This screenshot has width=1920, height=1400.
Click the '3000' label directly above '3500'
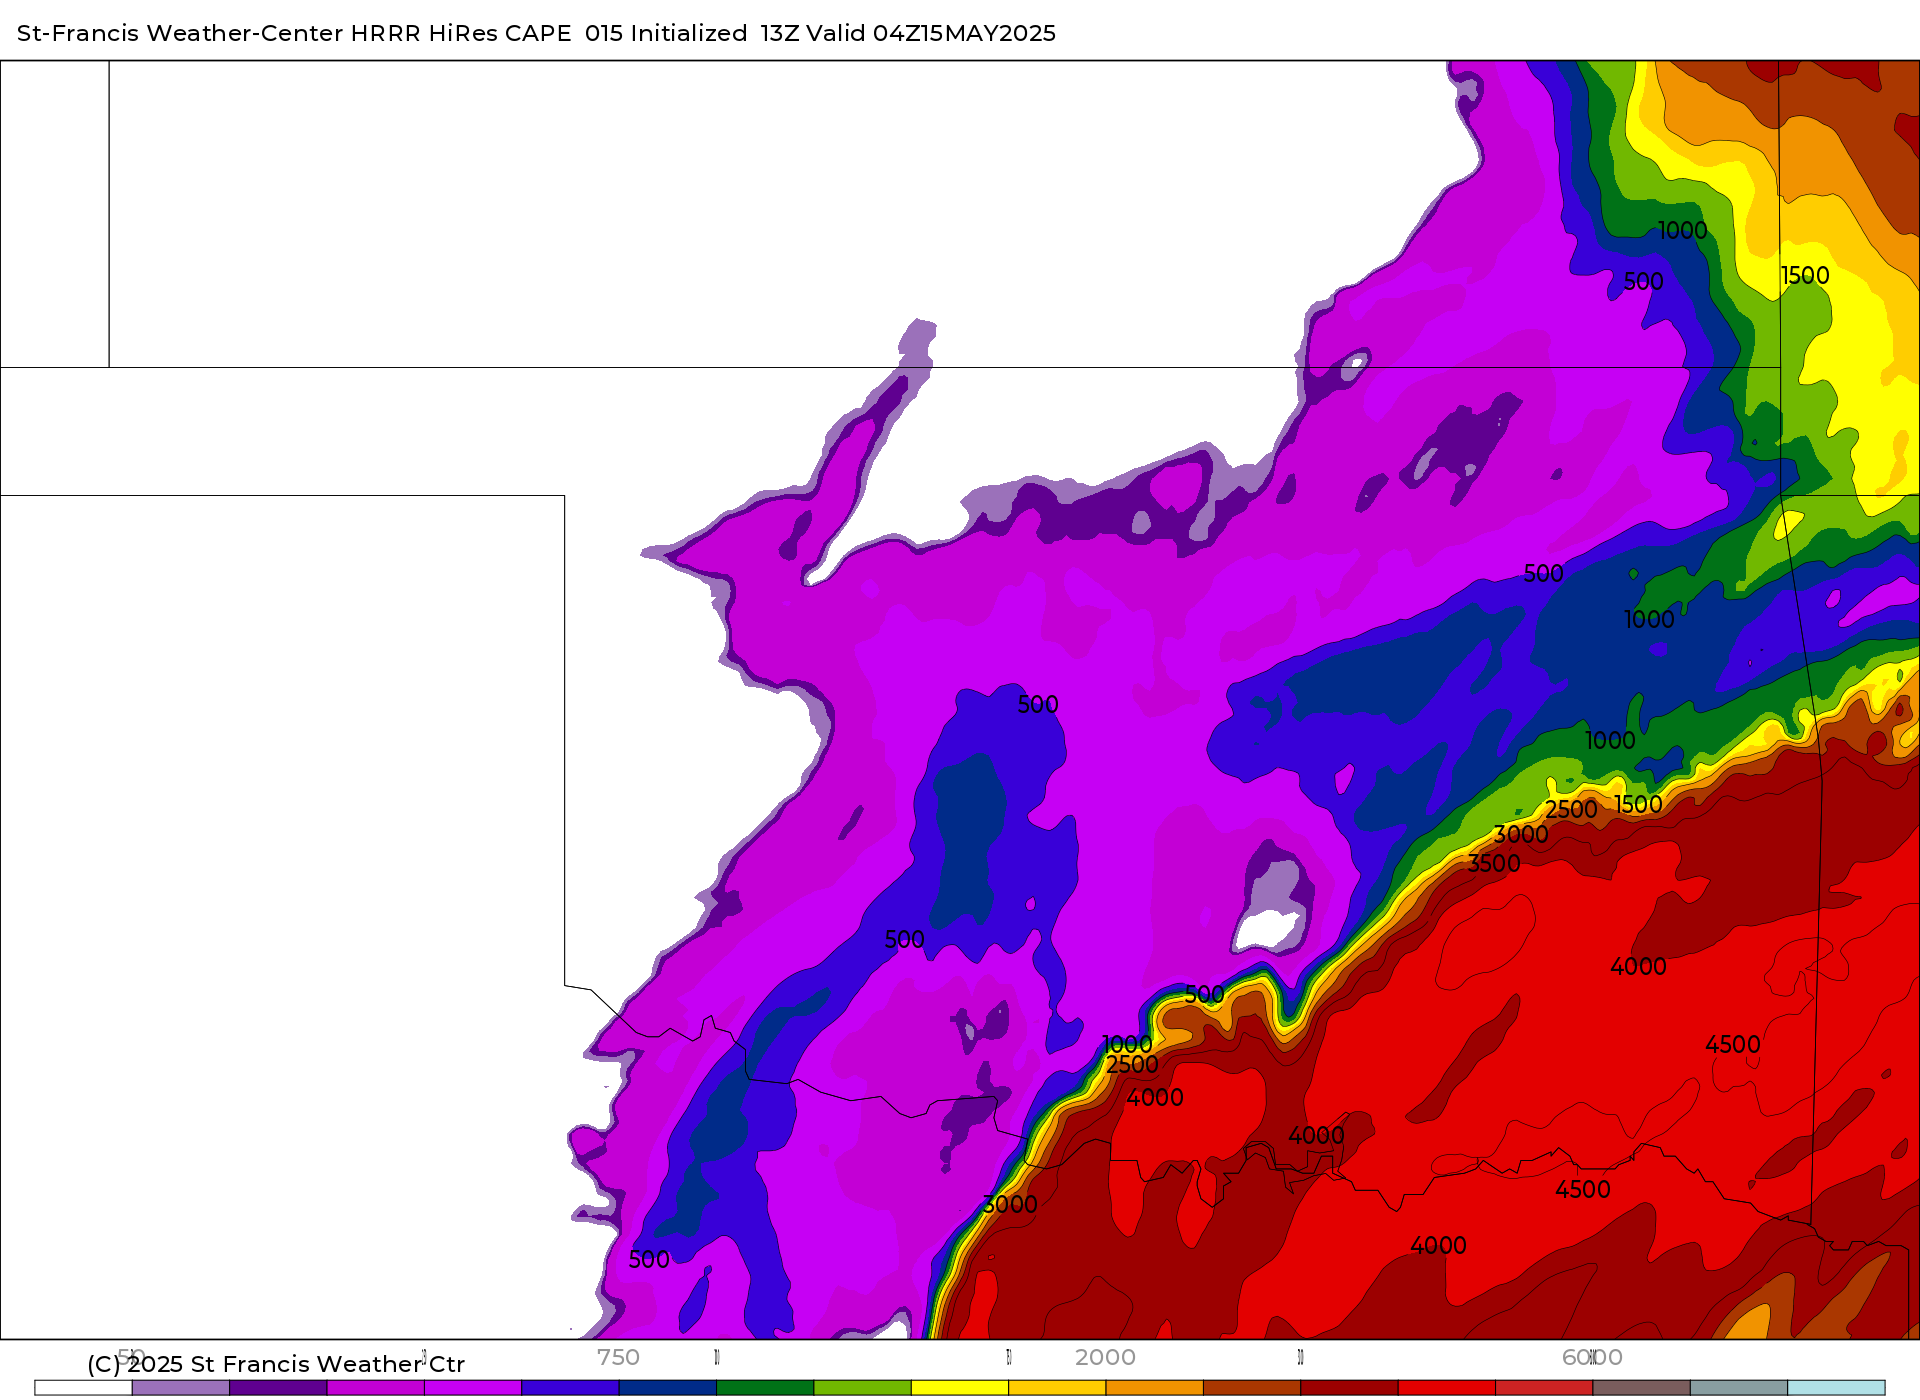pyautogui.click(x=1521, y=834)
